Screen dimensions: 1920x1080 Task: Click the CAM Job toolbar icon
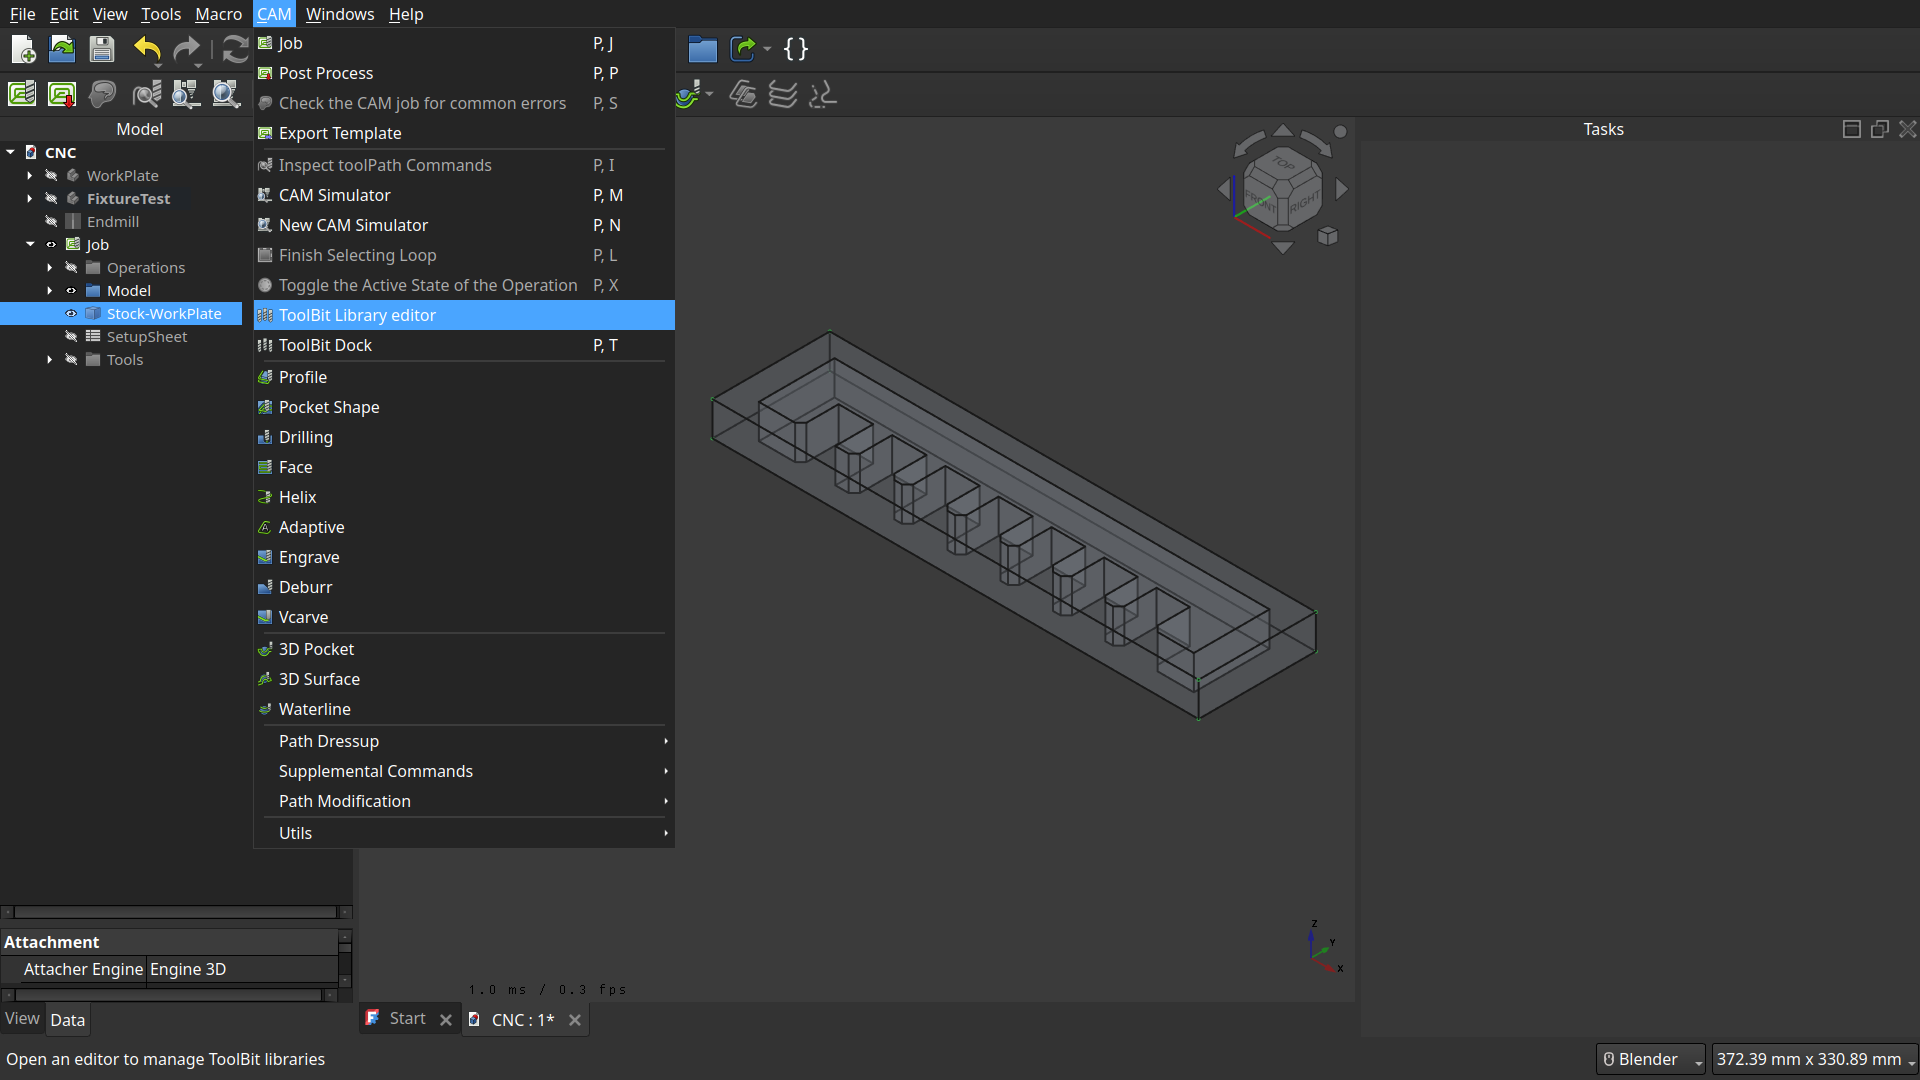click(x=22, y=94)
